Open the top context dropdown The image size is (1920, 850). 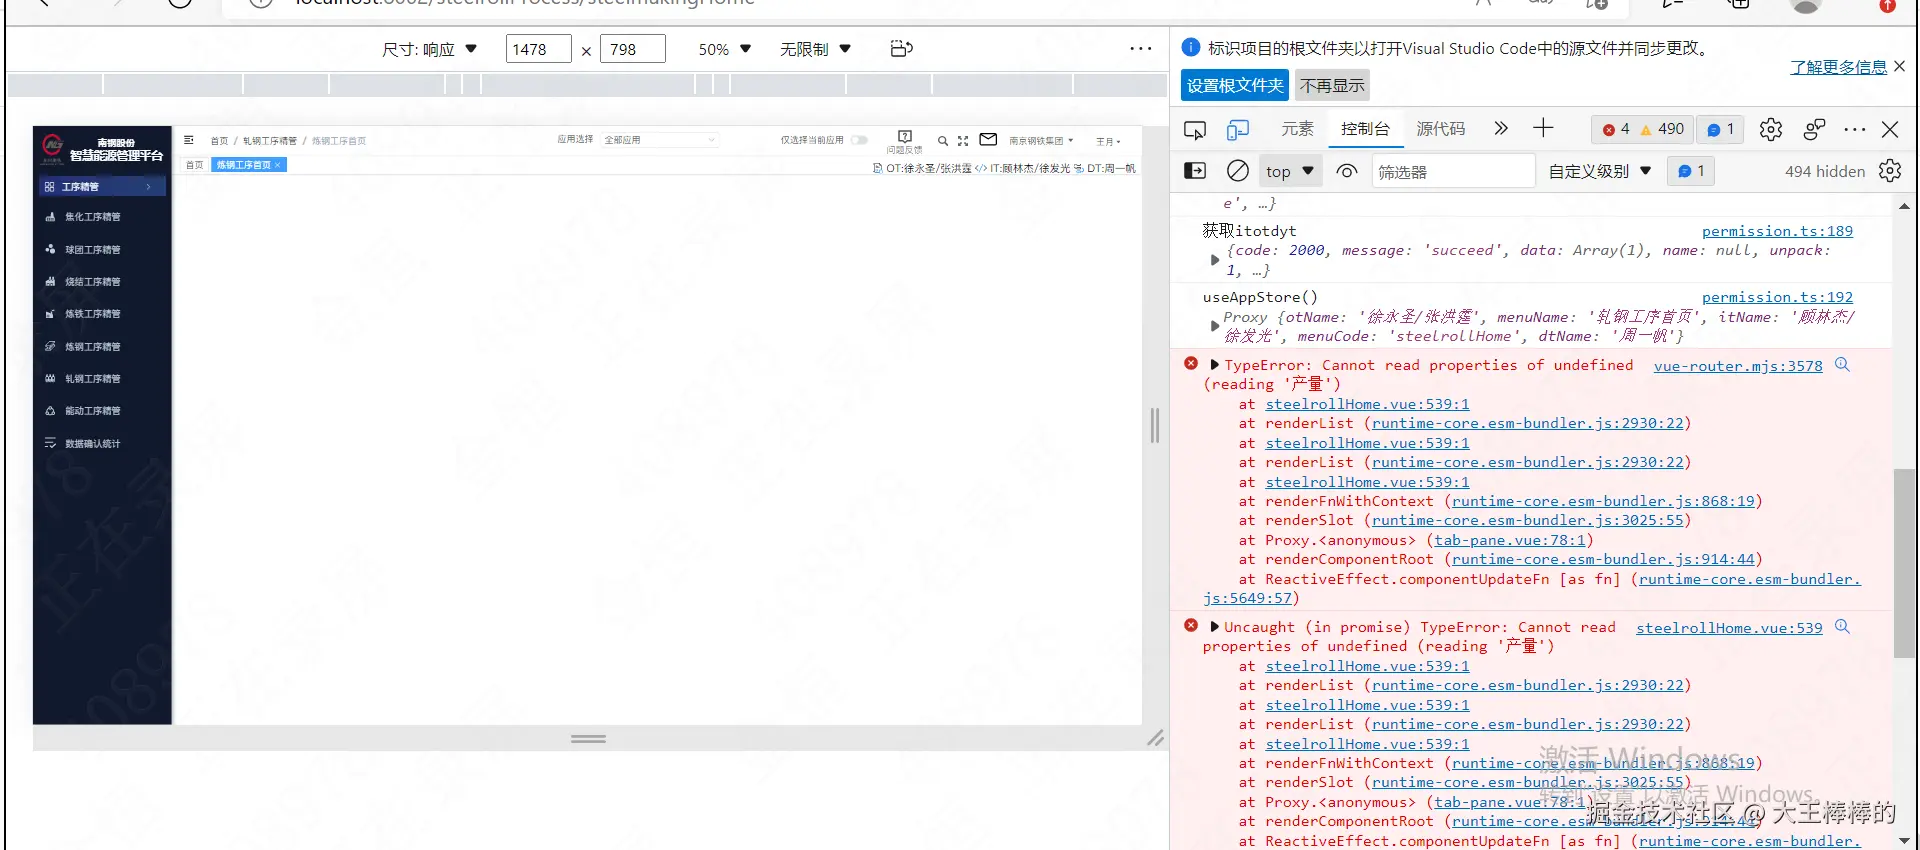pos(1290,171)
